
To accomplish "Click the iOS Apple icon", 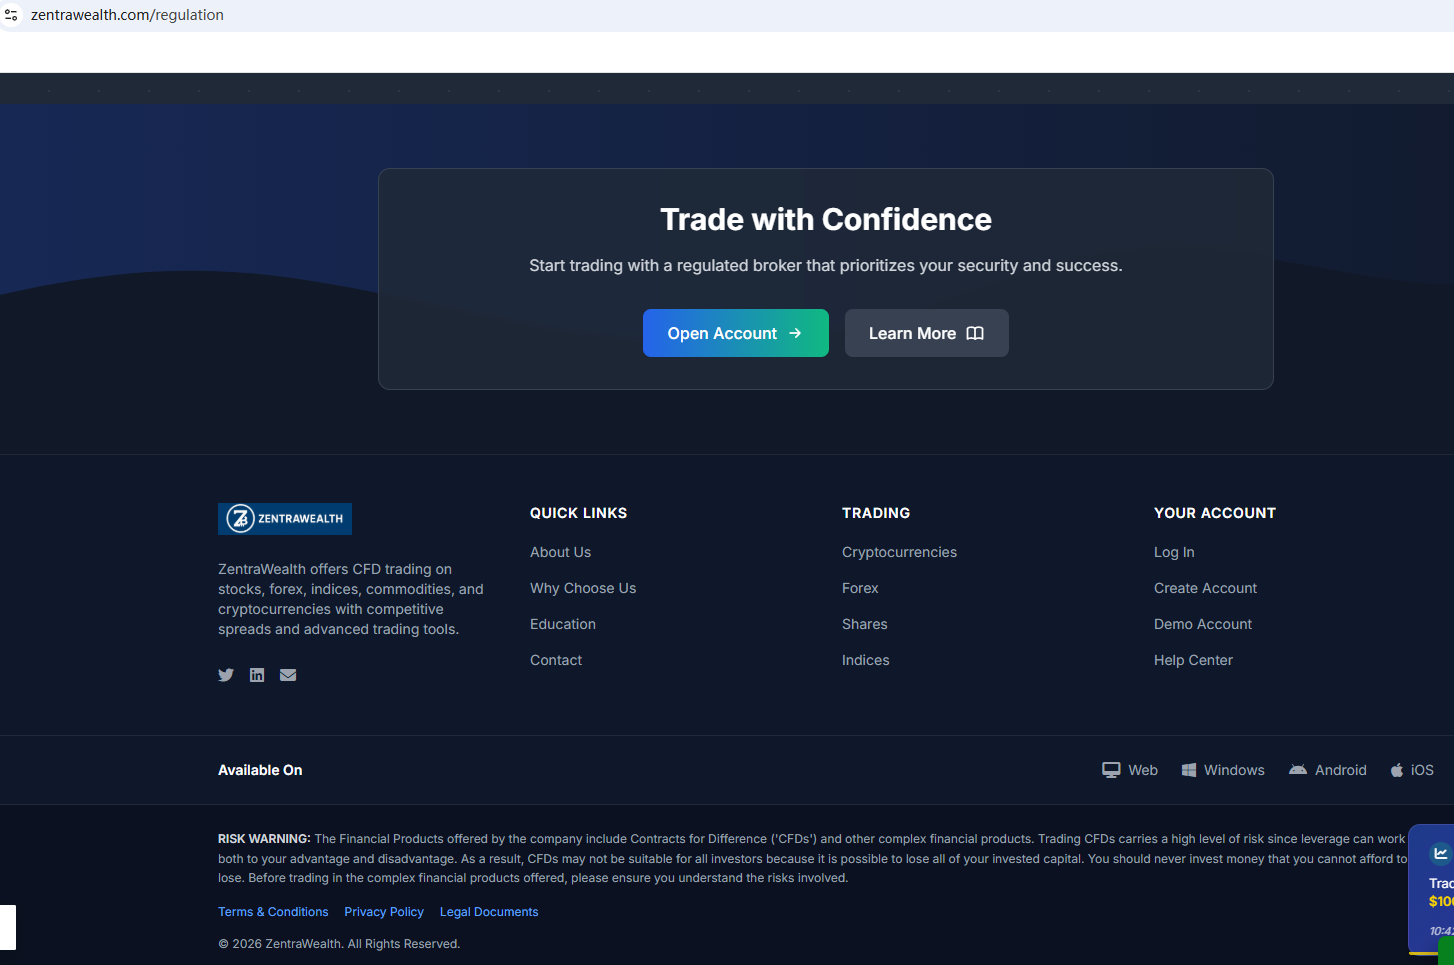I will pyautogui.click(x=1397, y=770).
